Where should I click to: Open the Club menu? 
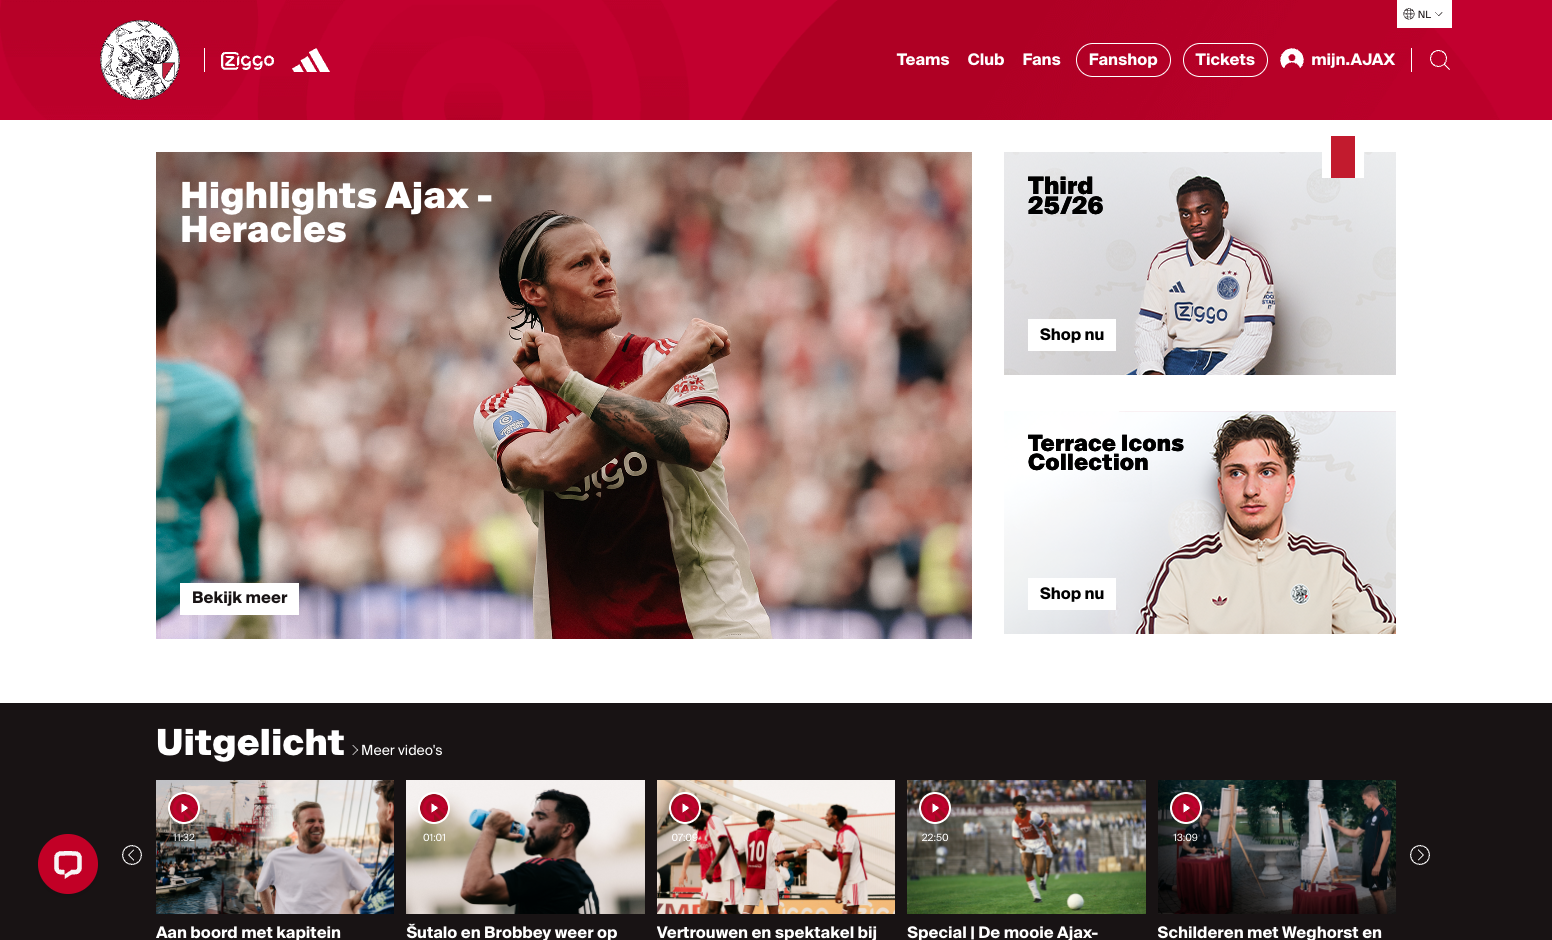(x=986, y=60)
